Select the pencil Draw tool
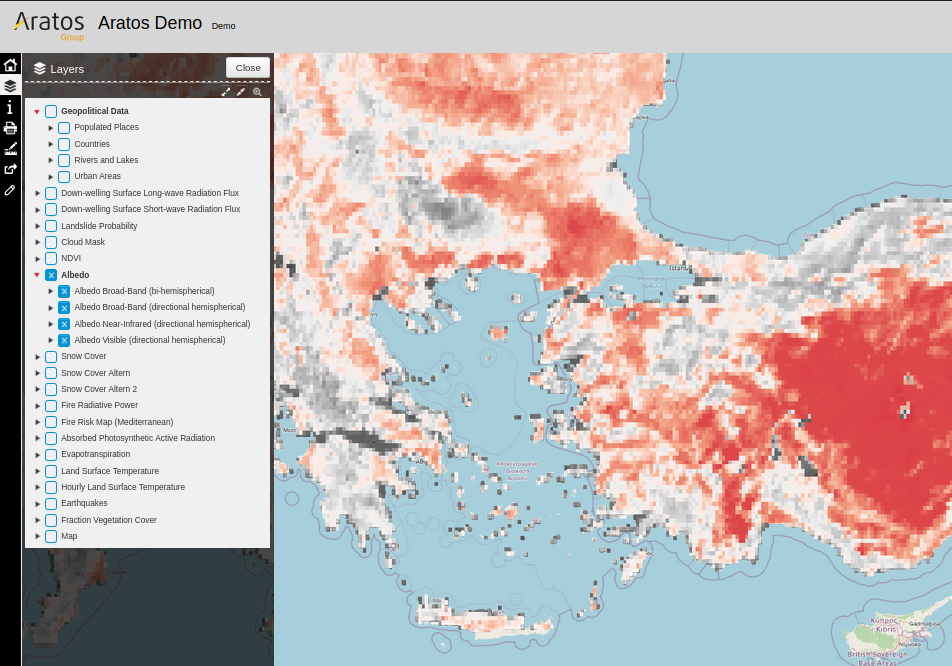 (x=10, y=190)
